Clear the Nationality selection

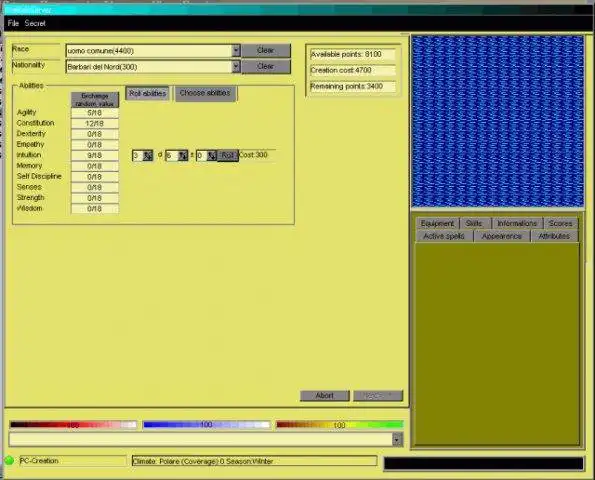pos(266,67)
